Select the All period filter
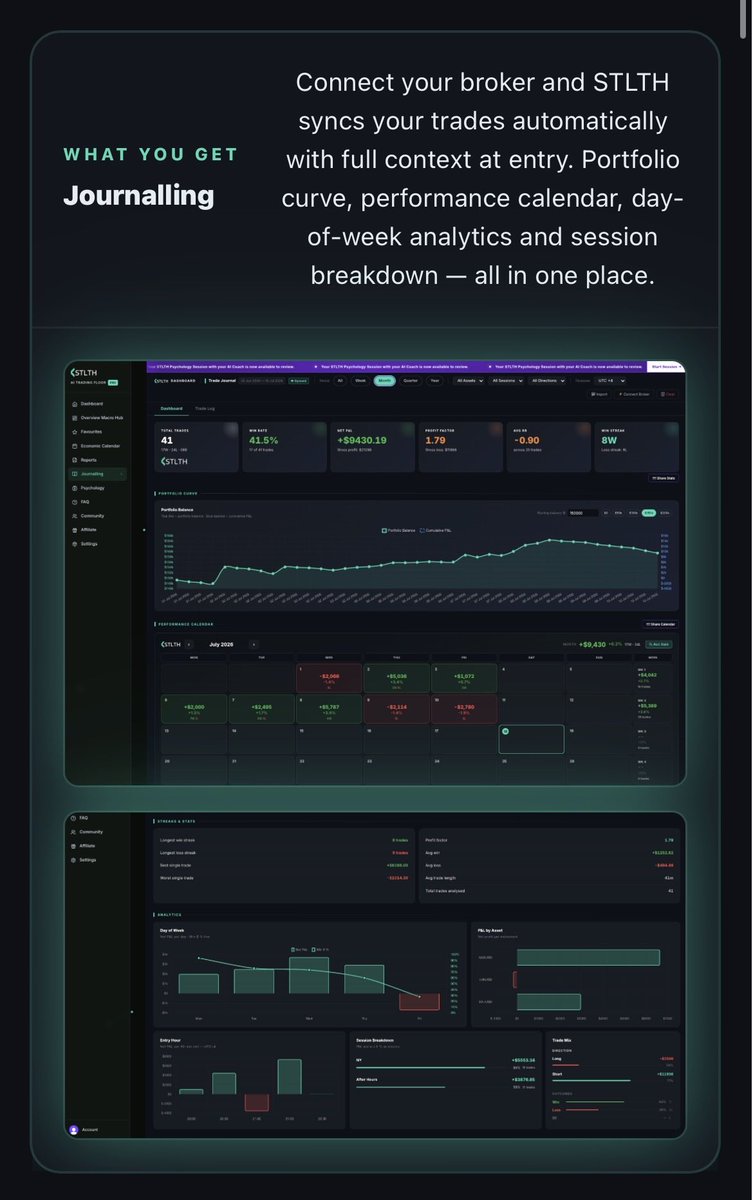This screenshot has width=753, height=1200. 340,380
